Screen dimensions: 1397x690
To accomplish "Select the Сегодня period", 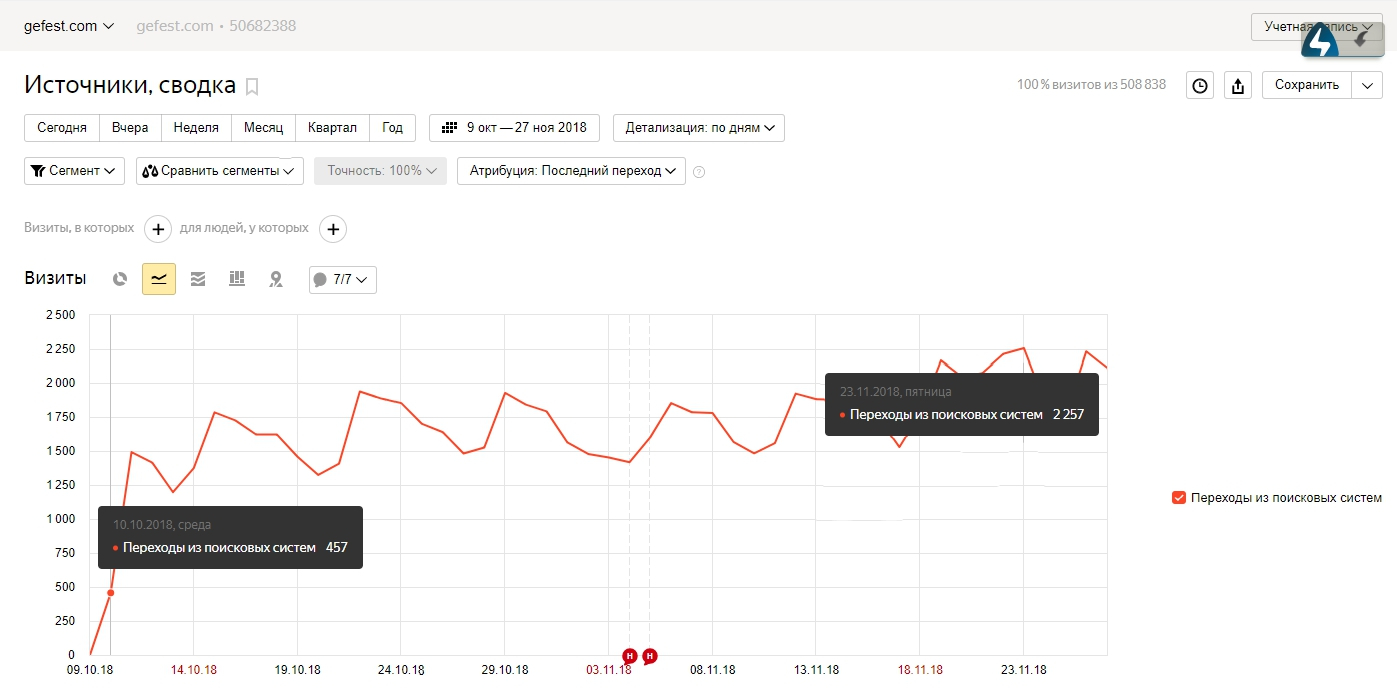I will [62, 128].
